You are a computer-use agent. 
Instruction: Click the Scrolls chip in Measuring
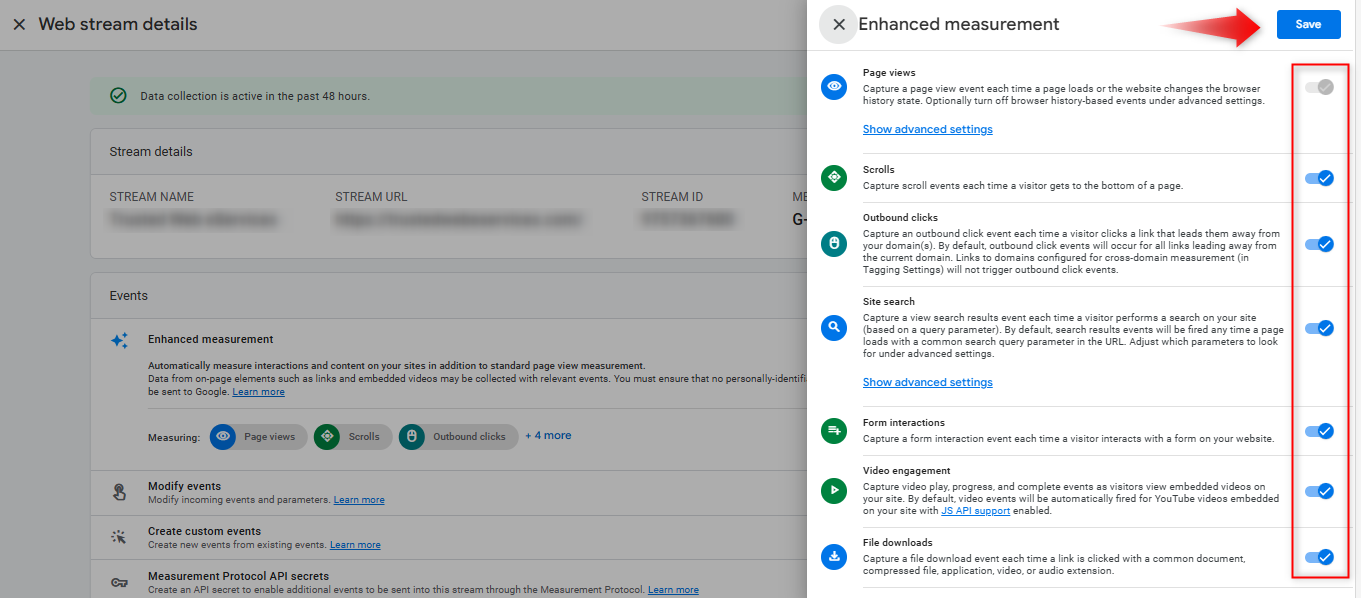[352, 437]
